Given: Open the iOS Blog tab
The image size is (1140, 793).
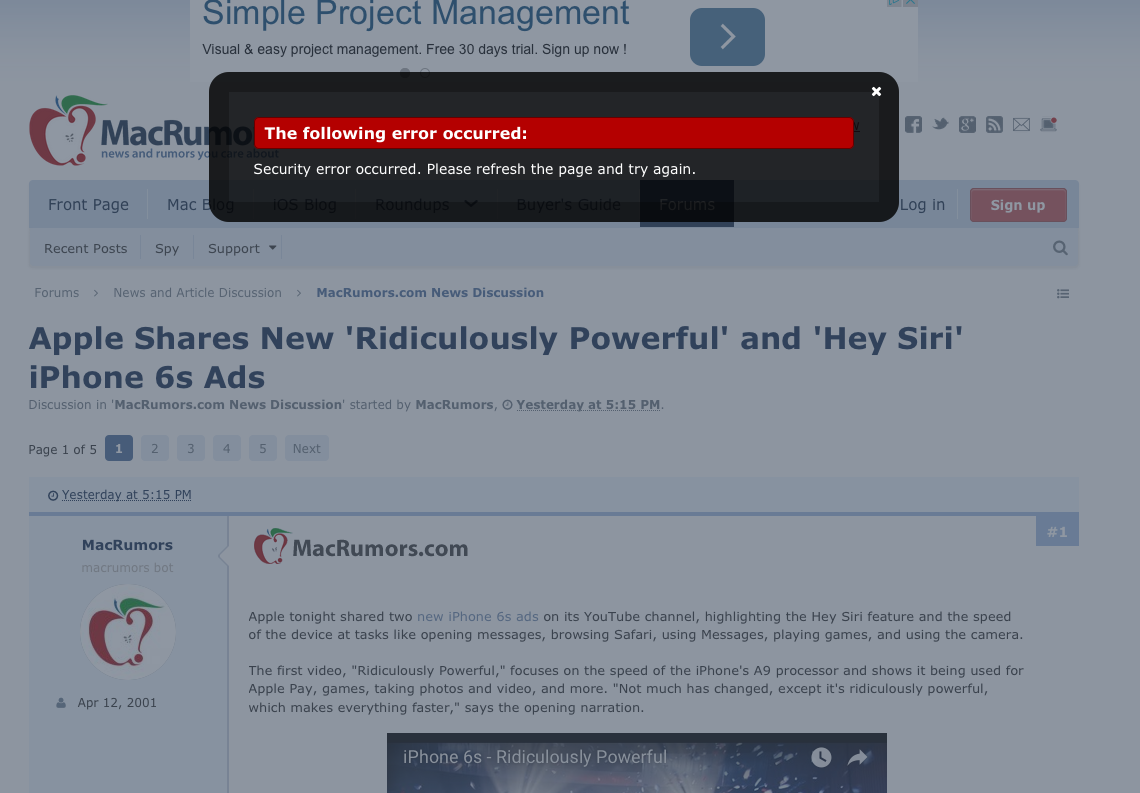Looking at the screenshot, I should click(305, 205).
